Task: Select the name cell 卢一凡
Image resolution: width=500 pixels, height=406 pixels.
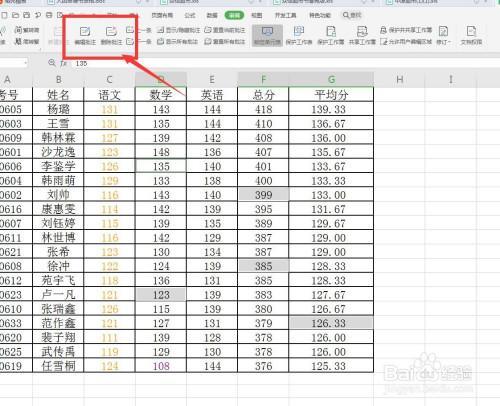Action: (x=58, y=295)
